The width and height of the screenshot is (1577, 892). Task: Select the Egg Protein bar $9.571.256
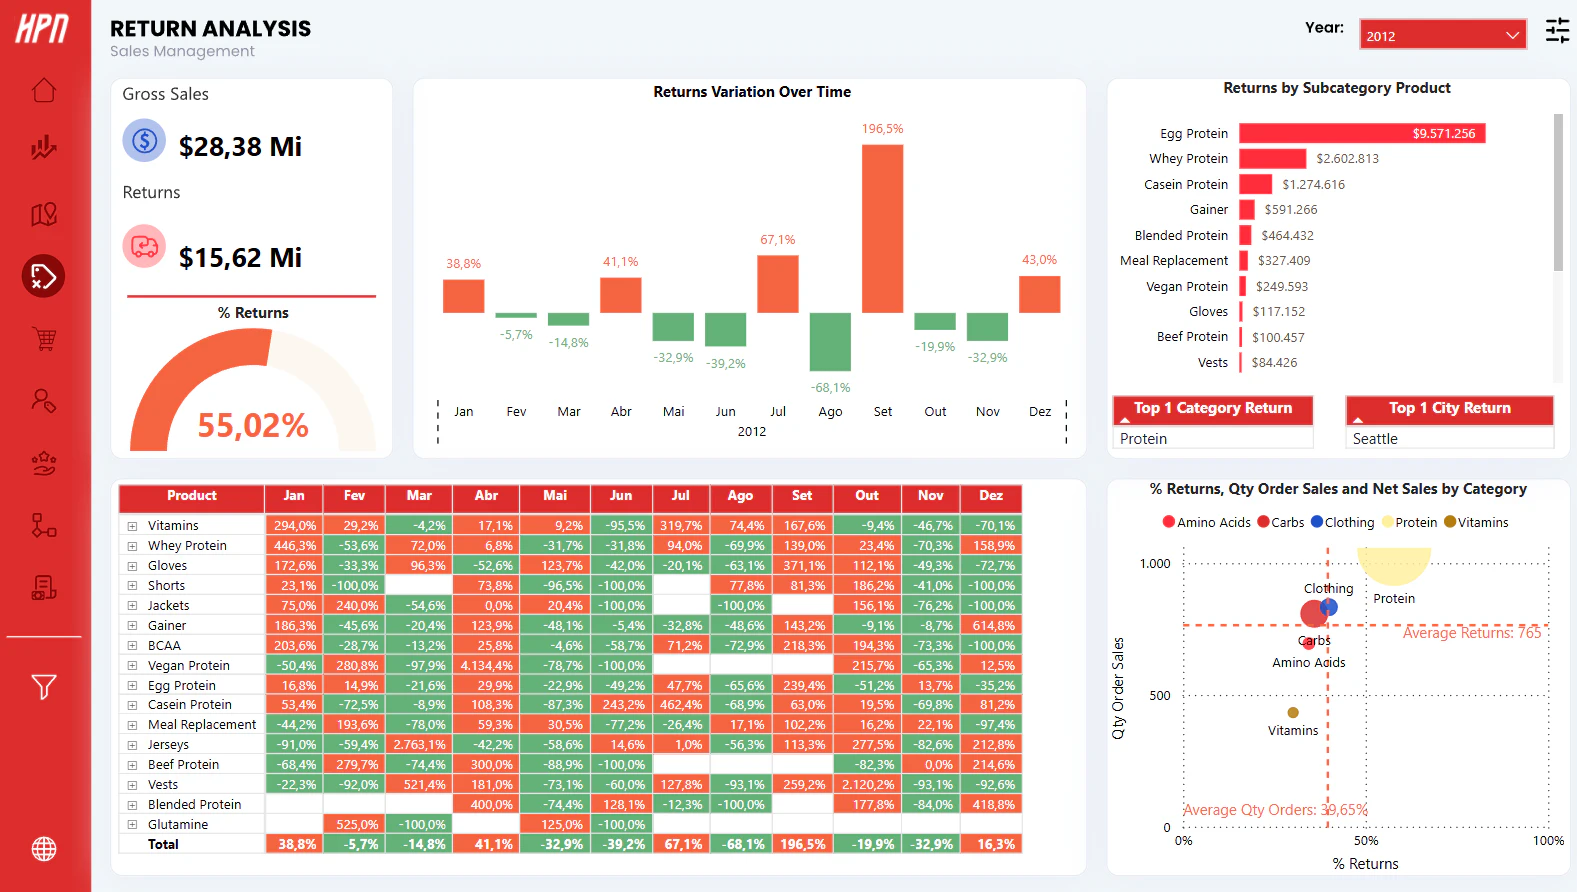click(1362, 133)
